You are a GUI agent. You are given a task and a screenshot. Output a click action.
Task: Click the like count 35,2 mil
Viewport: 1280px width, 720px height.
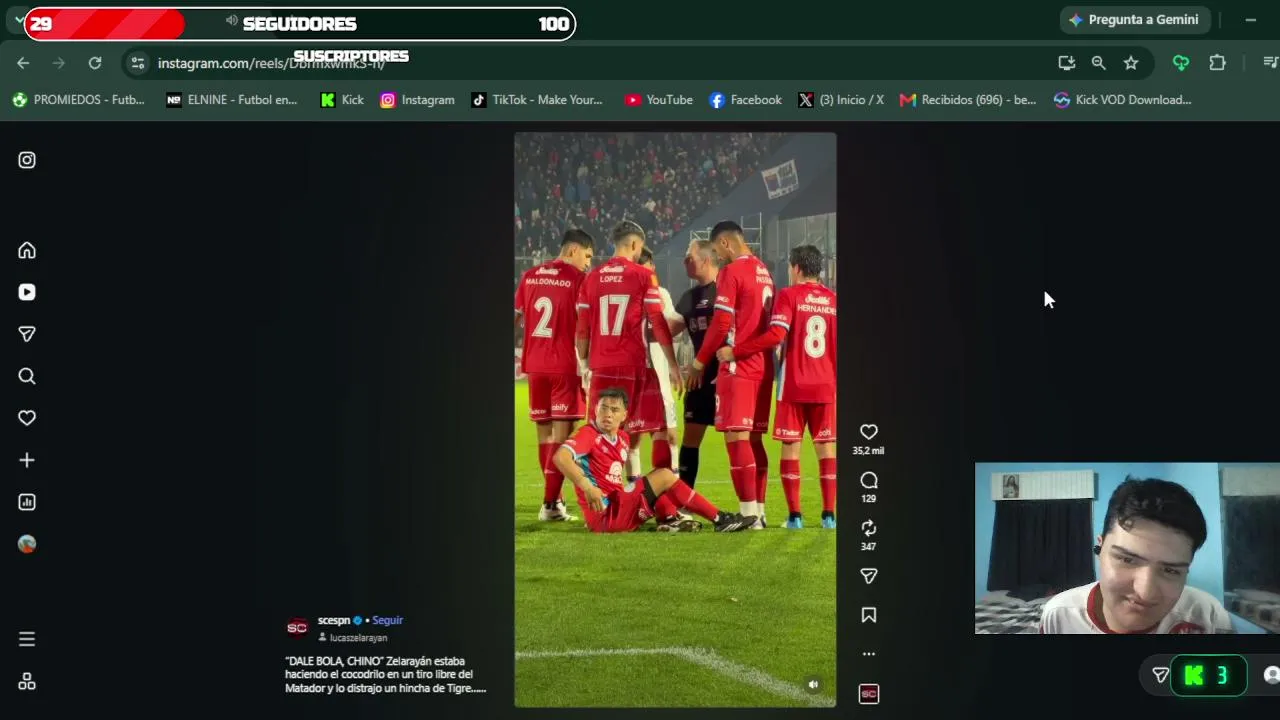[868, 451]
